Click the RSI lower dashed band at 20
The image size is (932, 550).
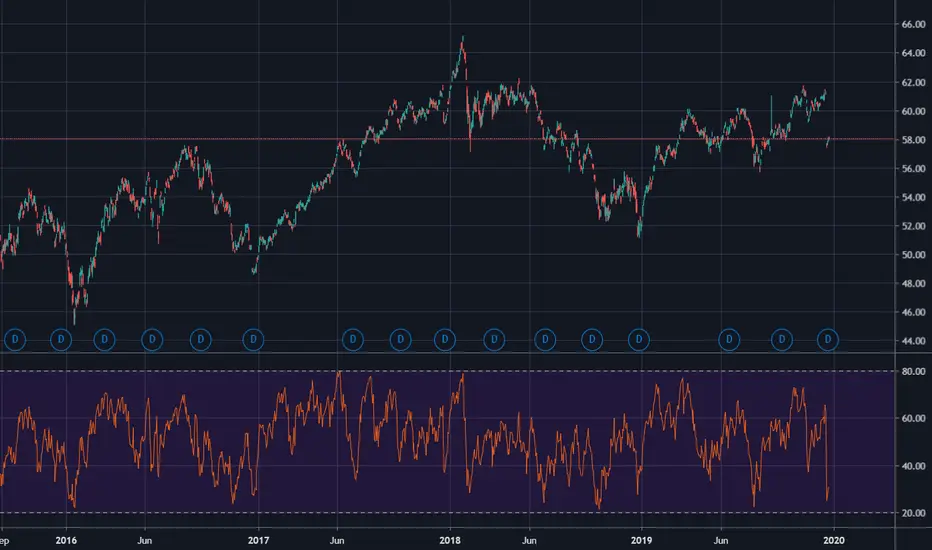[x=447, y=513]
